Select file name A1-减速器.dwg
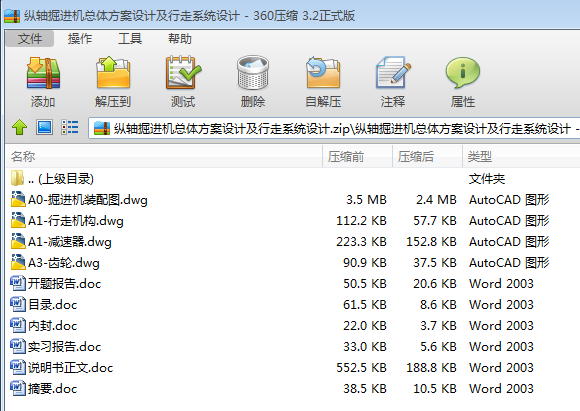The width and height of the screenshot is (580, 411). point(70,242)
